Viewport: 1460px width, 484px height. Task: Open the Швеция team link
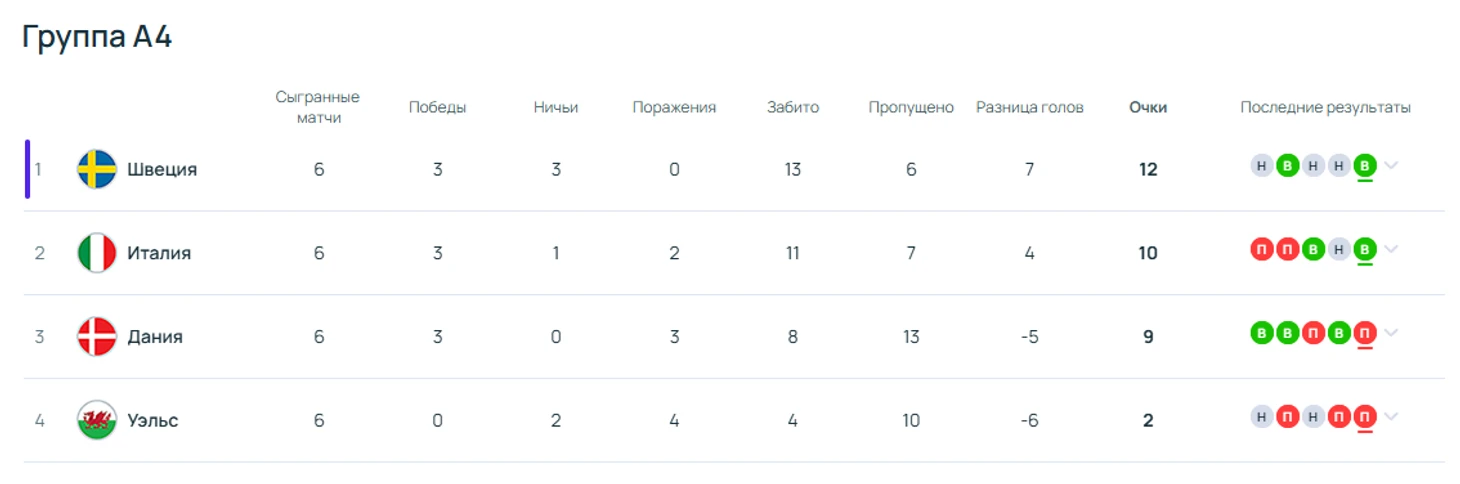(162, 169)
